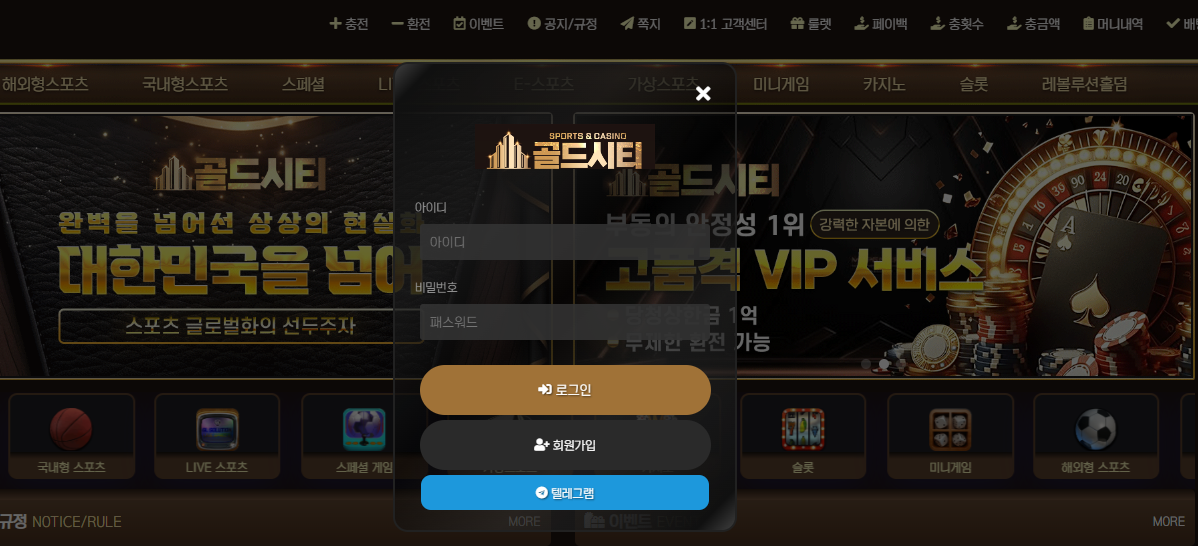The width and height of the screenshot is (1198, 546).
Task: Open the blue 텔레그램 button
Action: pos(565,493)
